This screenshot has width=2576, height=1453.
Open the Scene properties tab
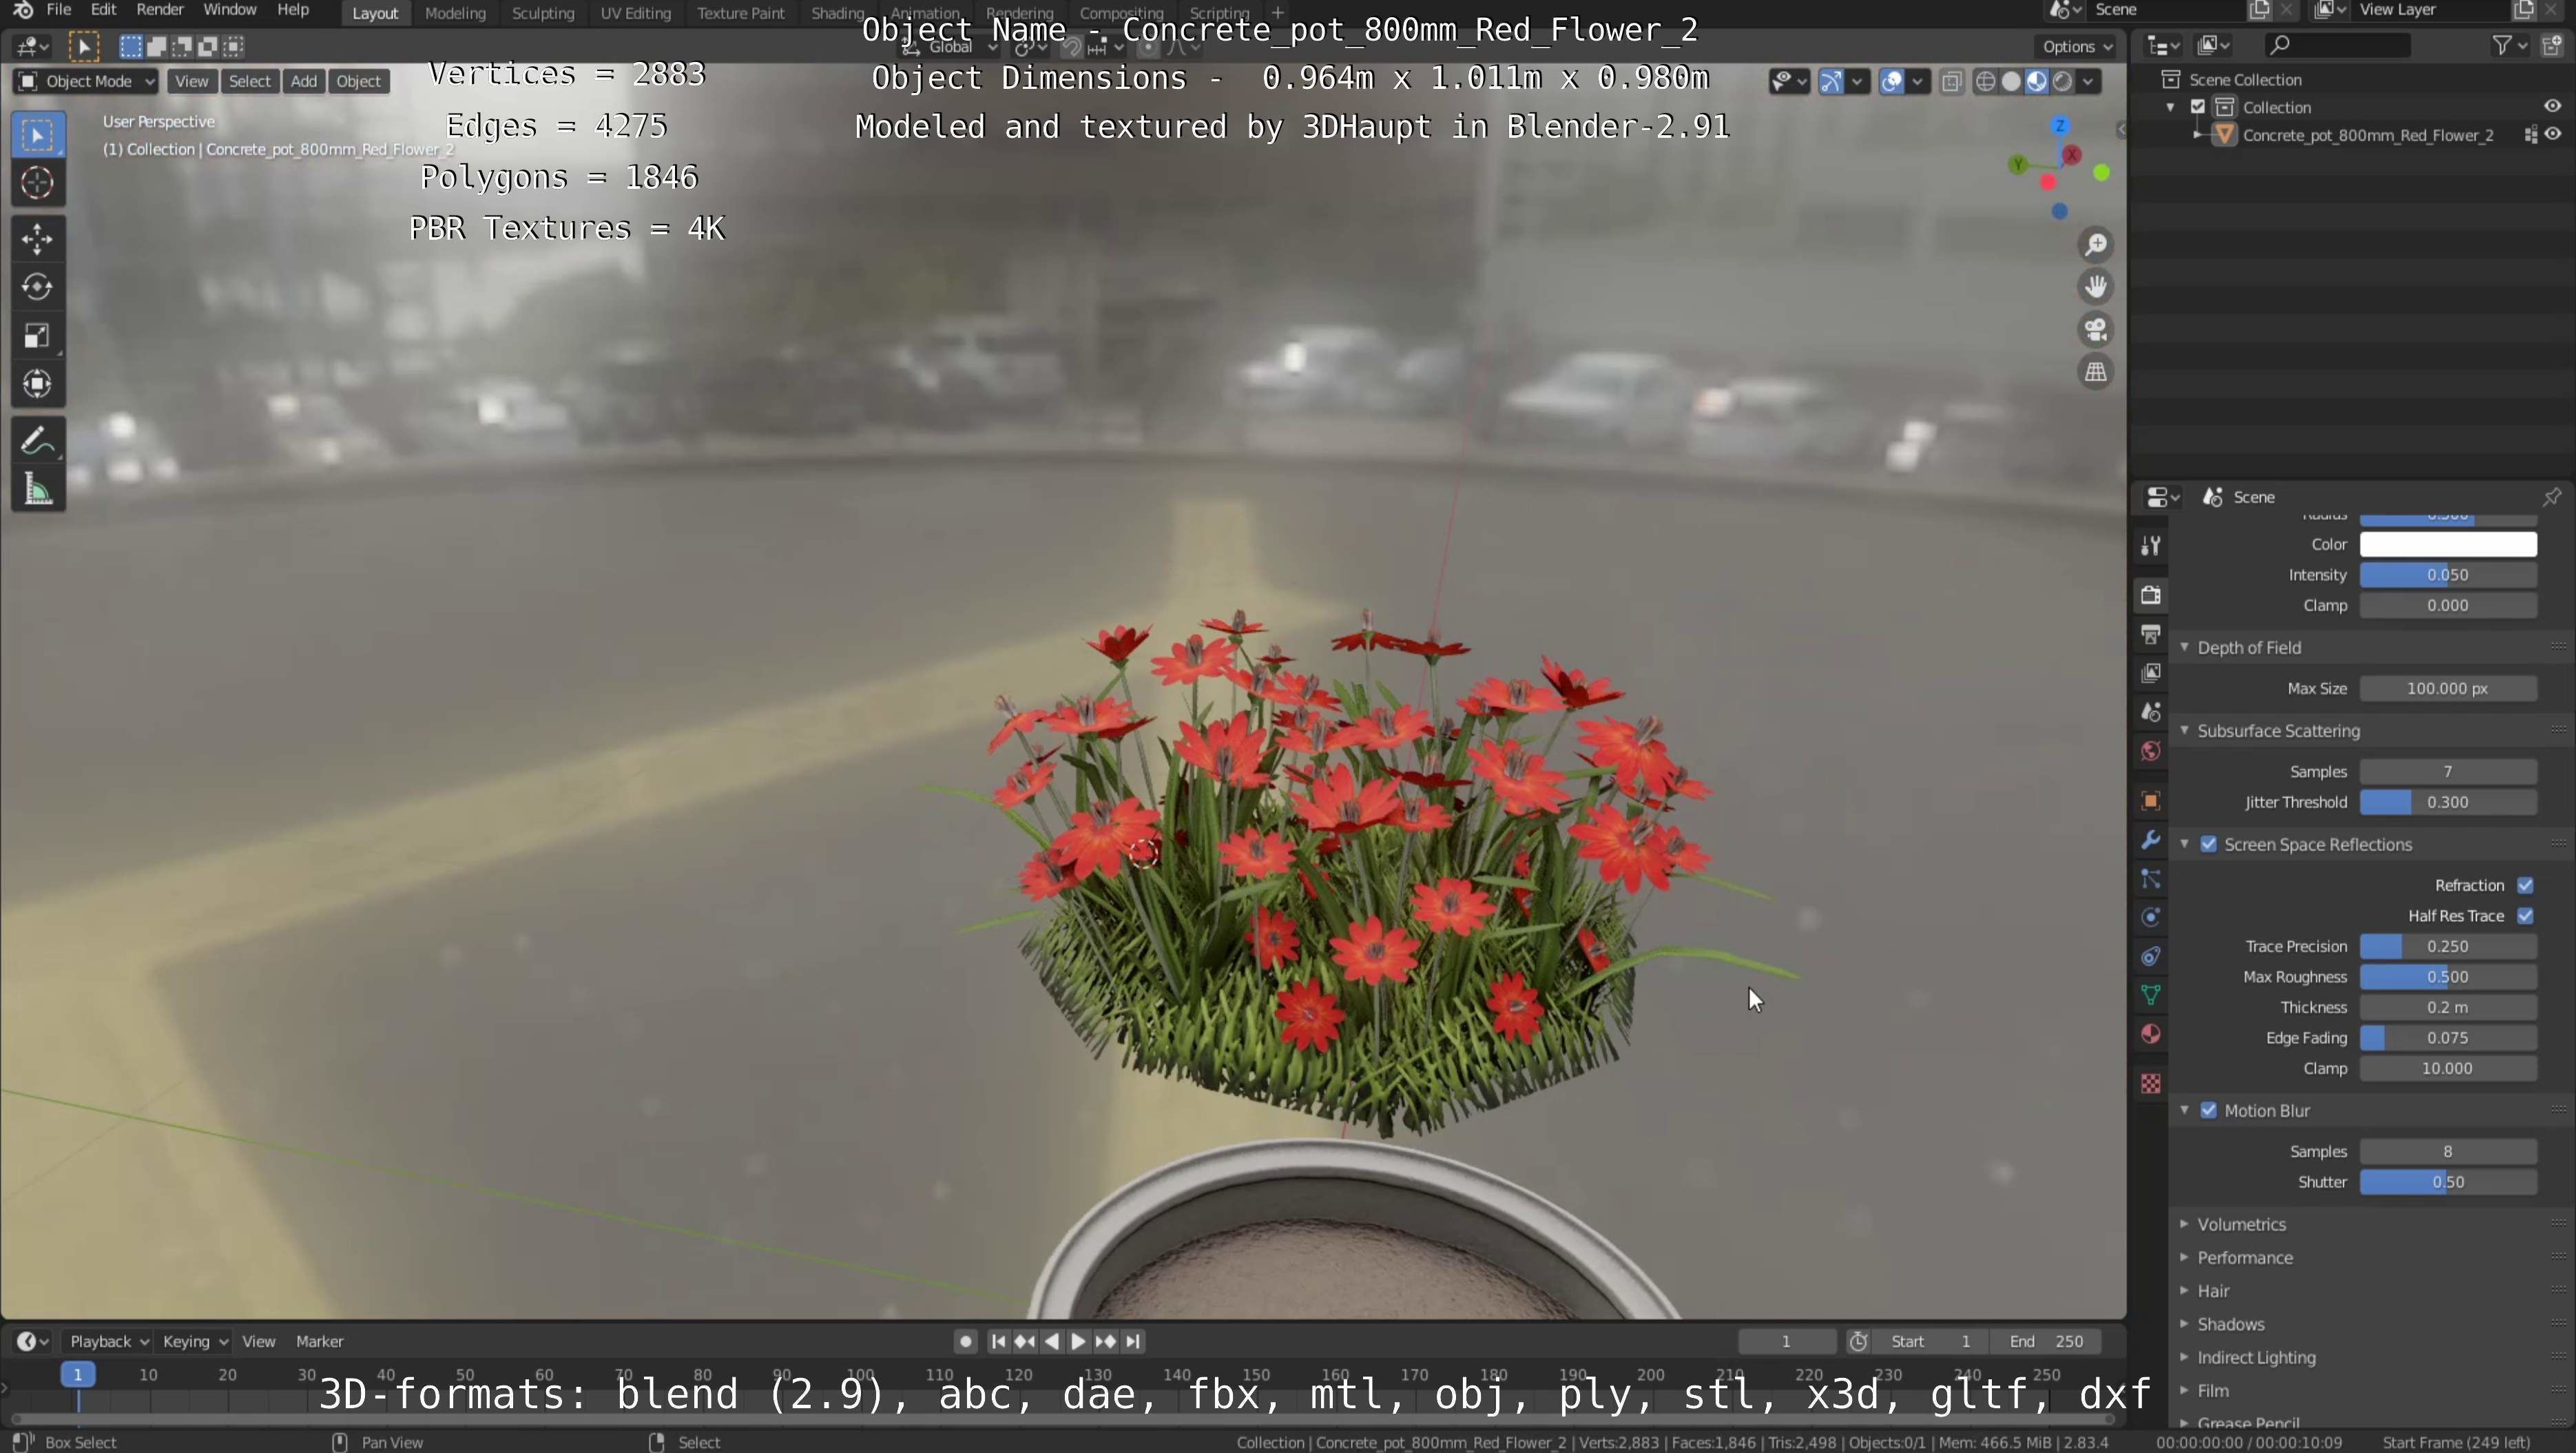click(x=2151, y=712)
